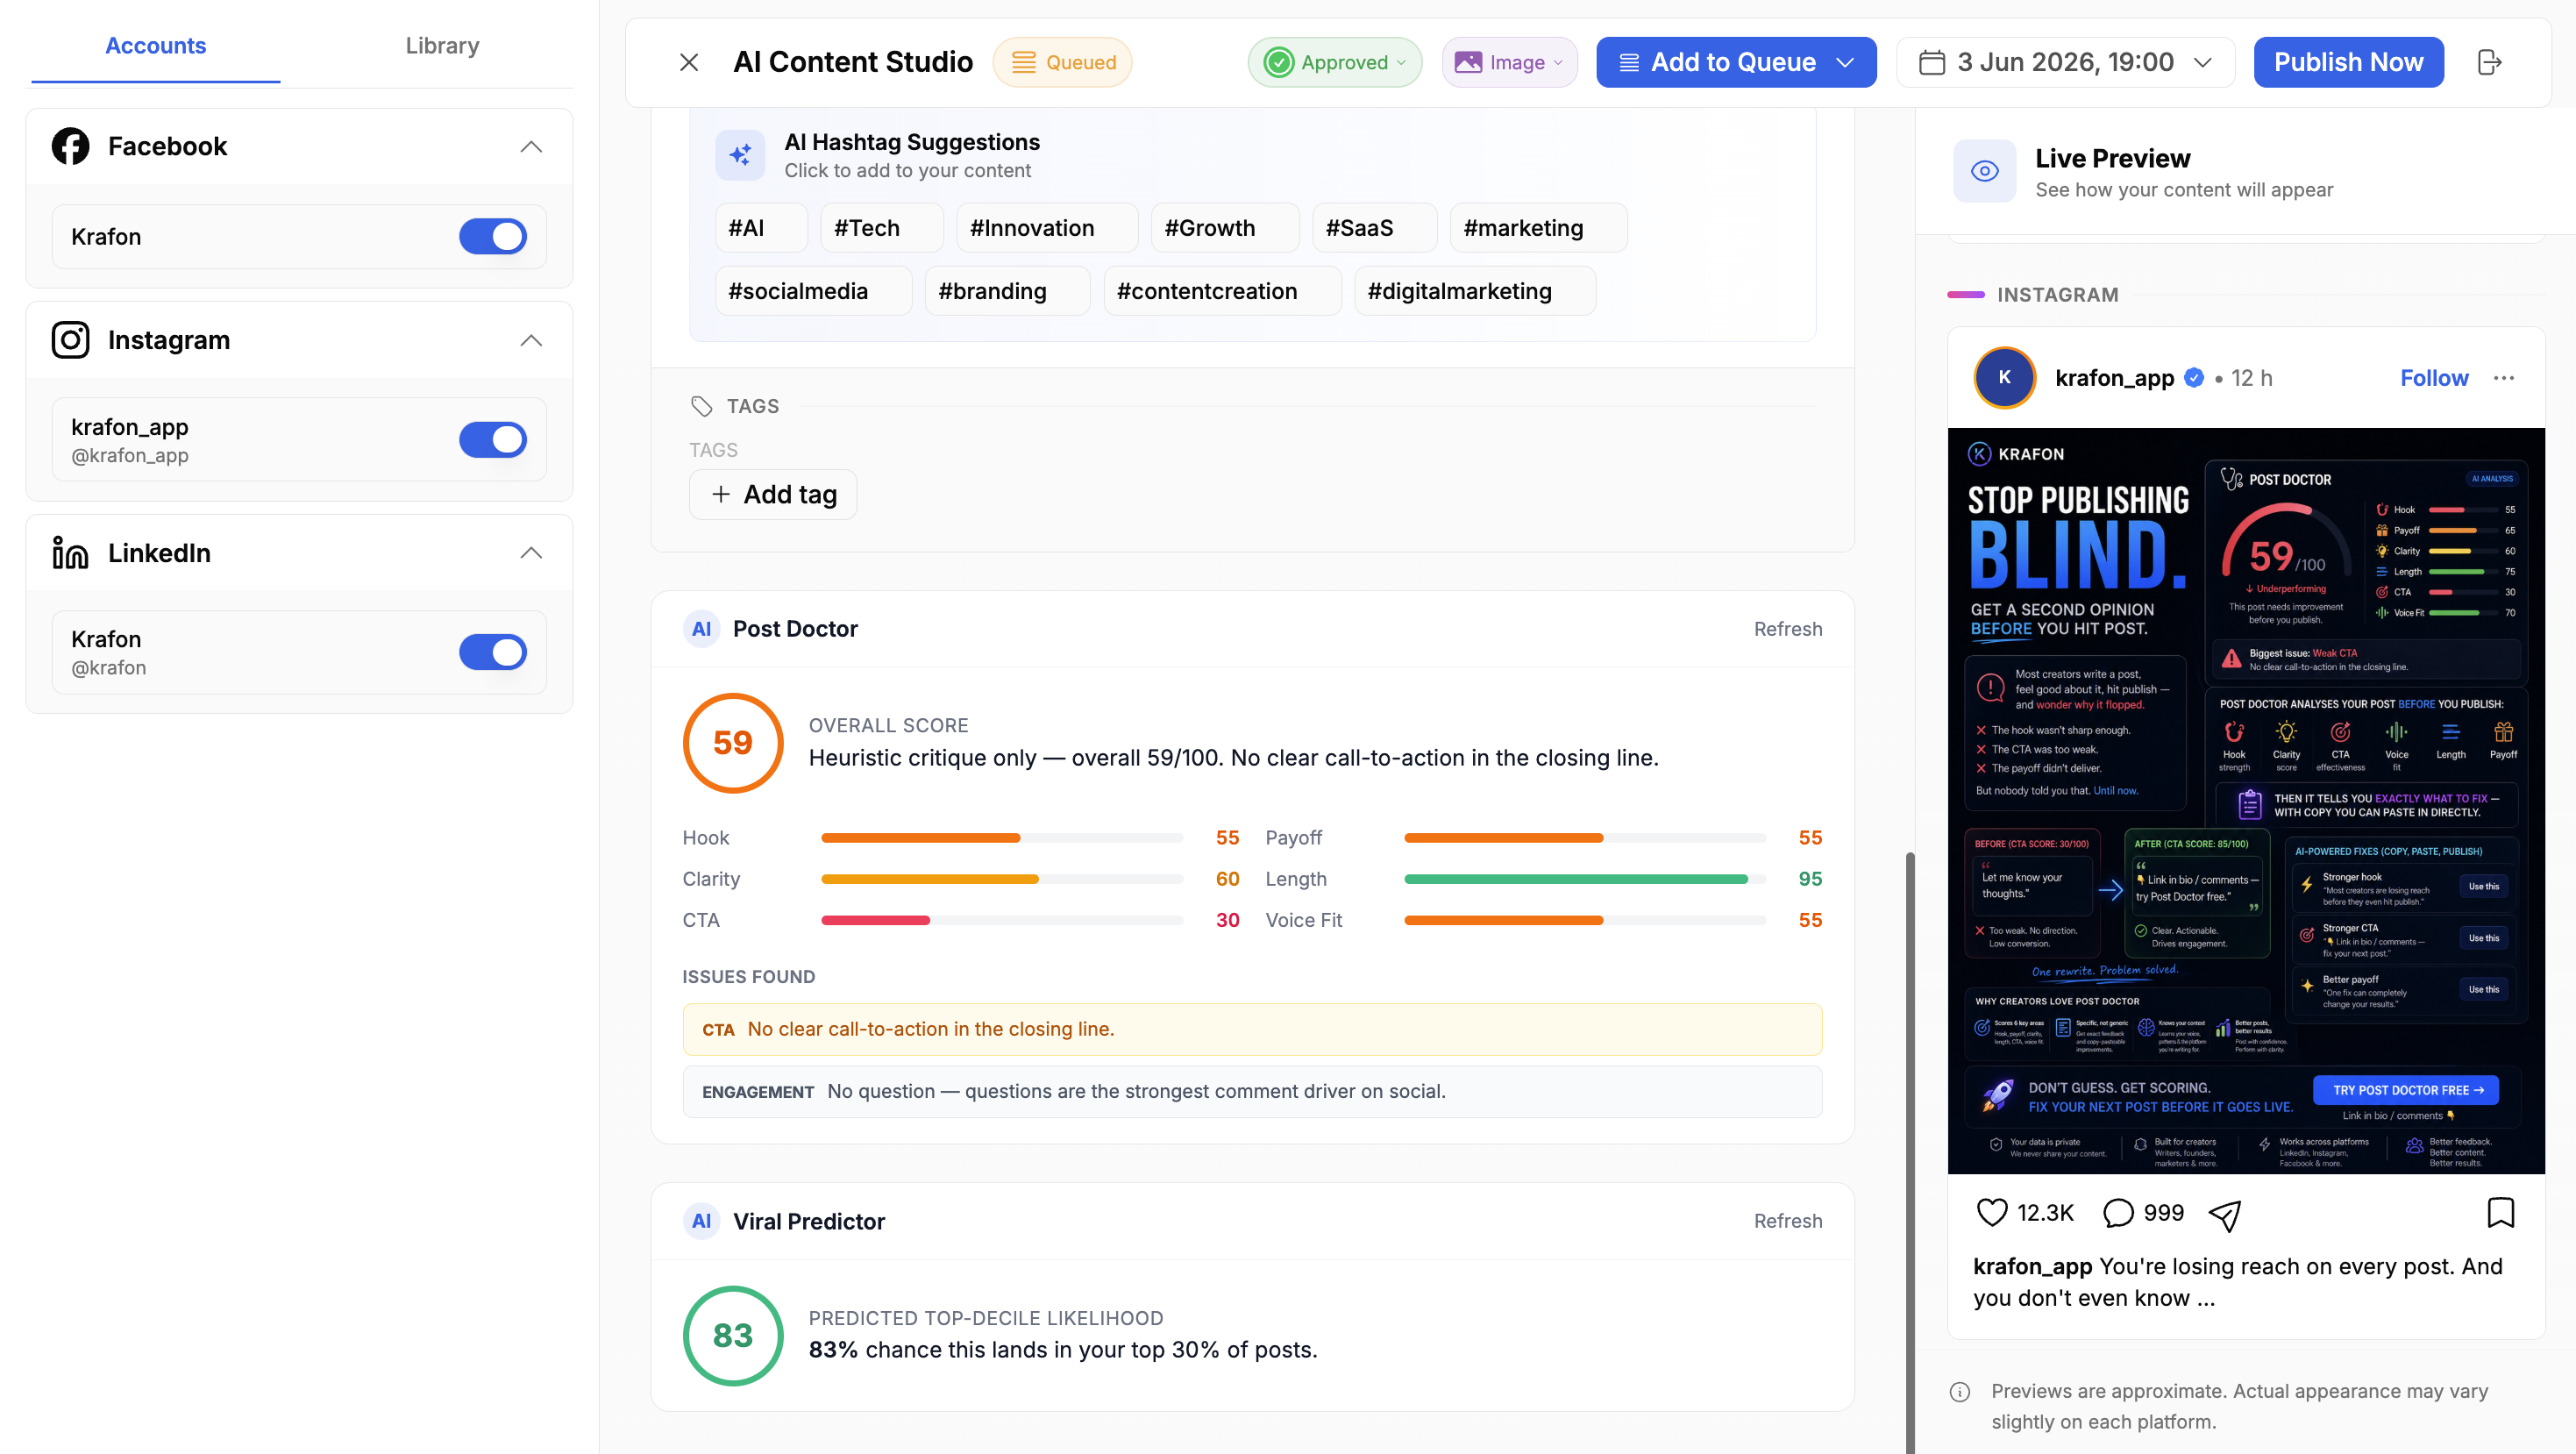
Task: Click the Hook score progress bar
Action: tap(1002, 838)
